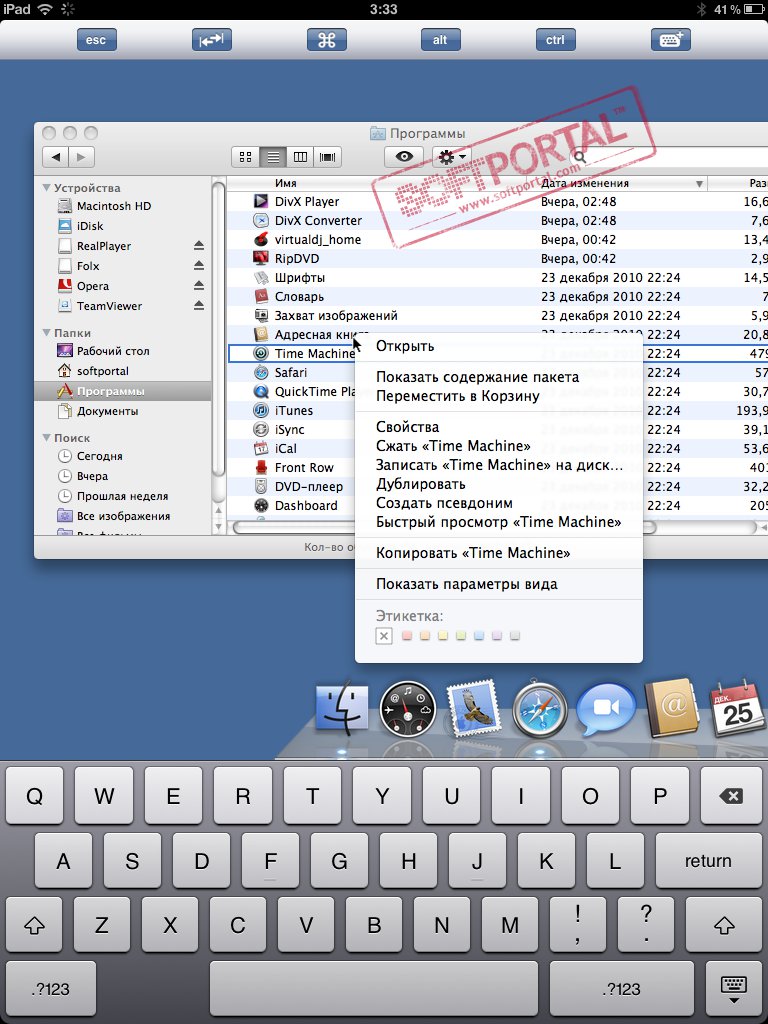Screen dimensions: 768x1024
Task: Select Переместить в Корзину menu item
Action: (499, 396)
